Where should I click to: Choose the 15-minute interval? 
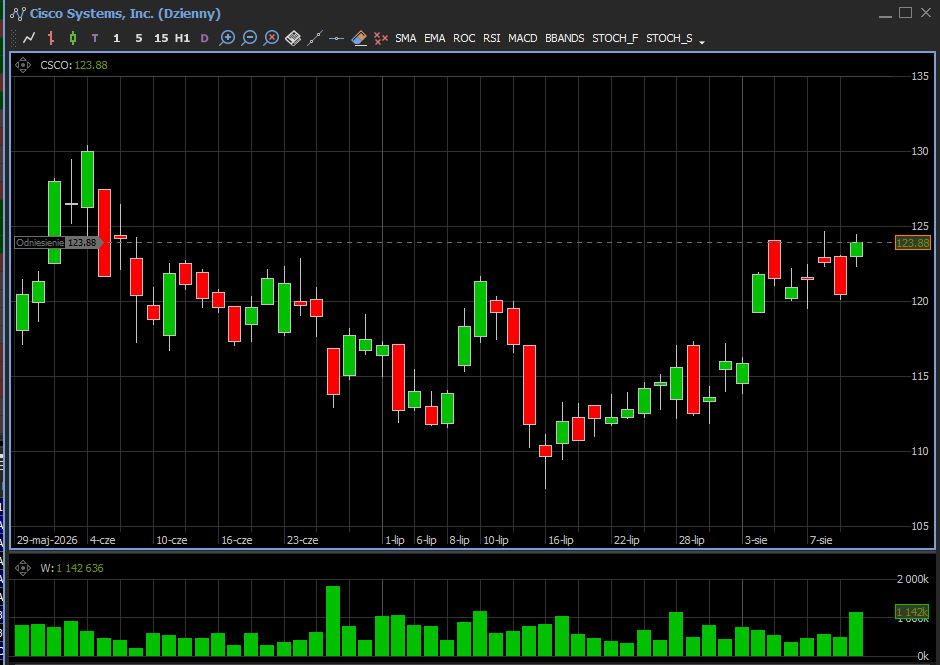pyautogui.click(x=161, y=38)
